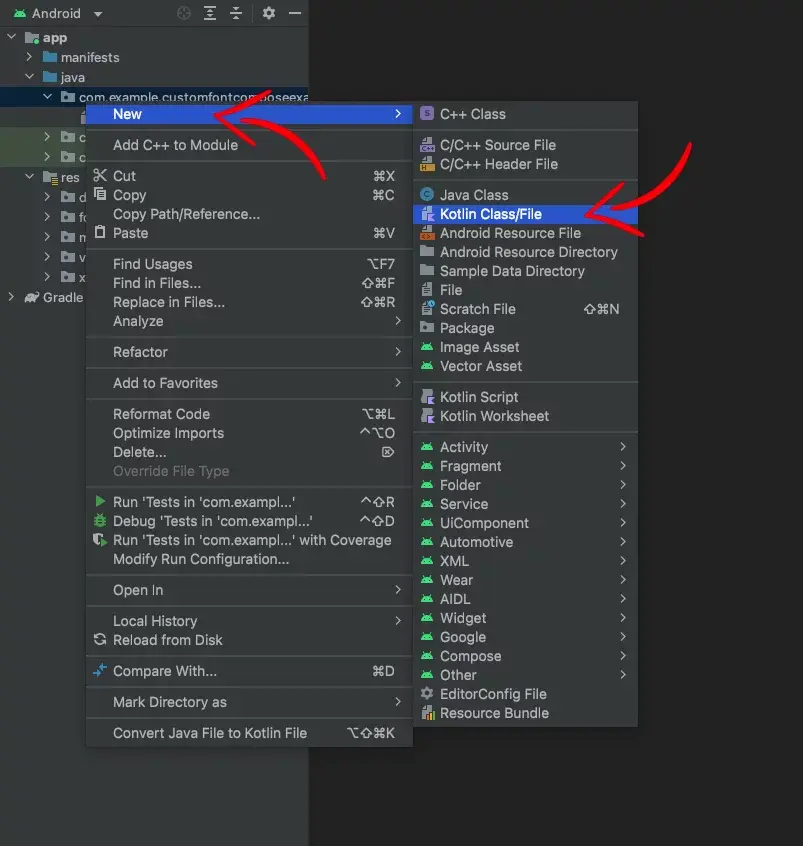Click the green Run tests arrow icon

pyautogui.click(x=100, y=501)
